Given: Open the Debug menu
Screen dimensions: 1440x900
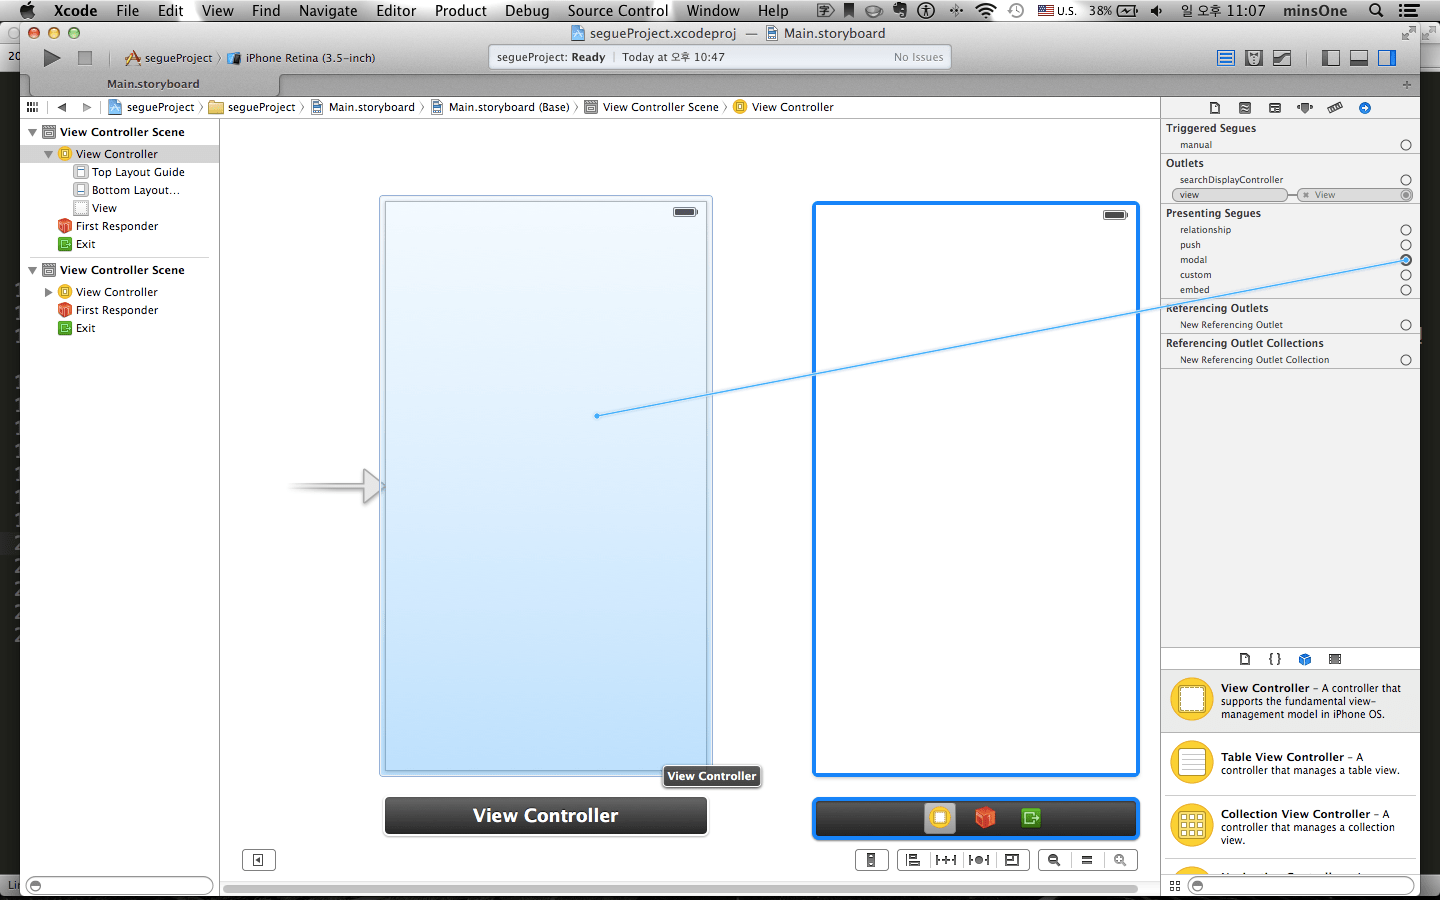Looking at the screenshot, I should (x=527, y=11).
